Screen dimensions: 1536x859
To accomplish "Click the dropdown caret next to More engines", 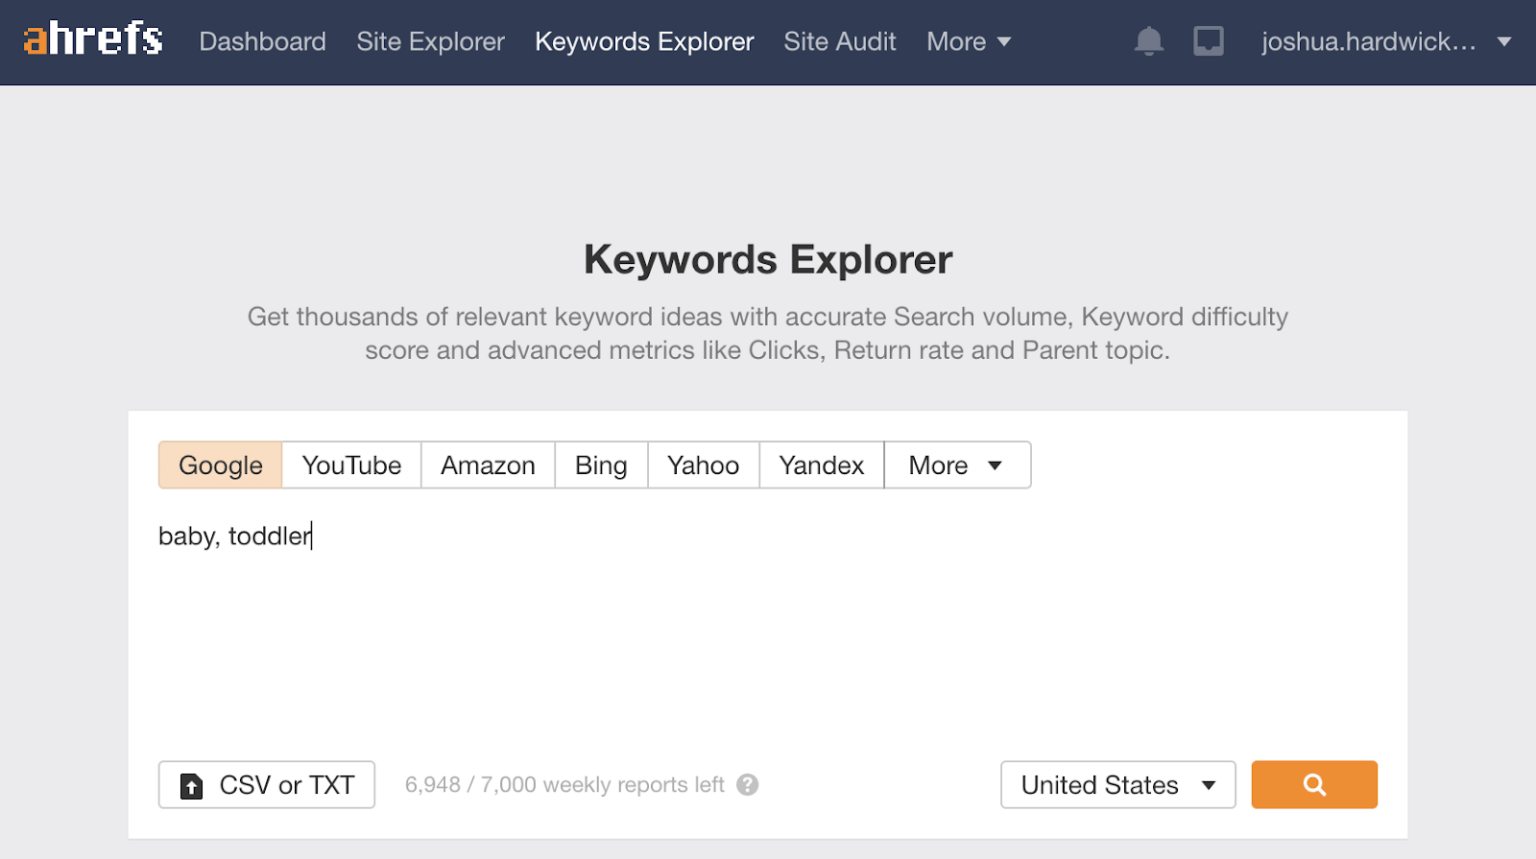I will click(x=995, y=465).
